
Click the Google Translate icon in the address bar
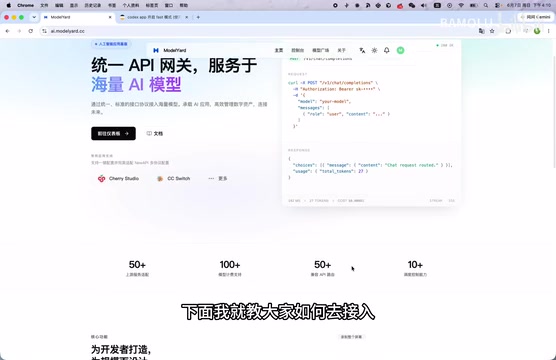click(482, 31)
